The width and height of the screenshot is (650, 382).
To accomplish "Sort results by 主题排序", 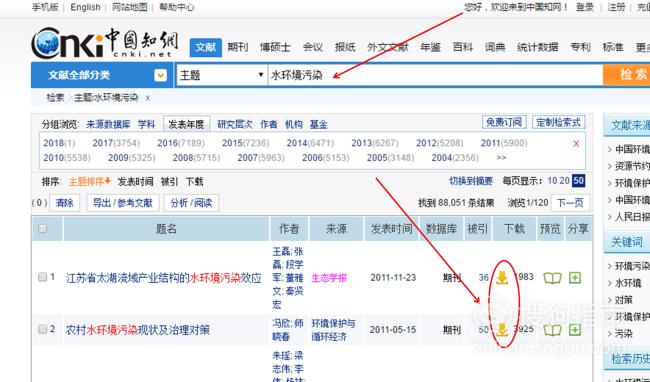I will [x=90, y=181].
